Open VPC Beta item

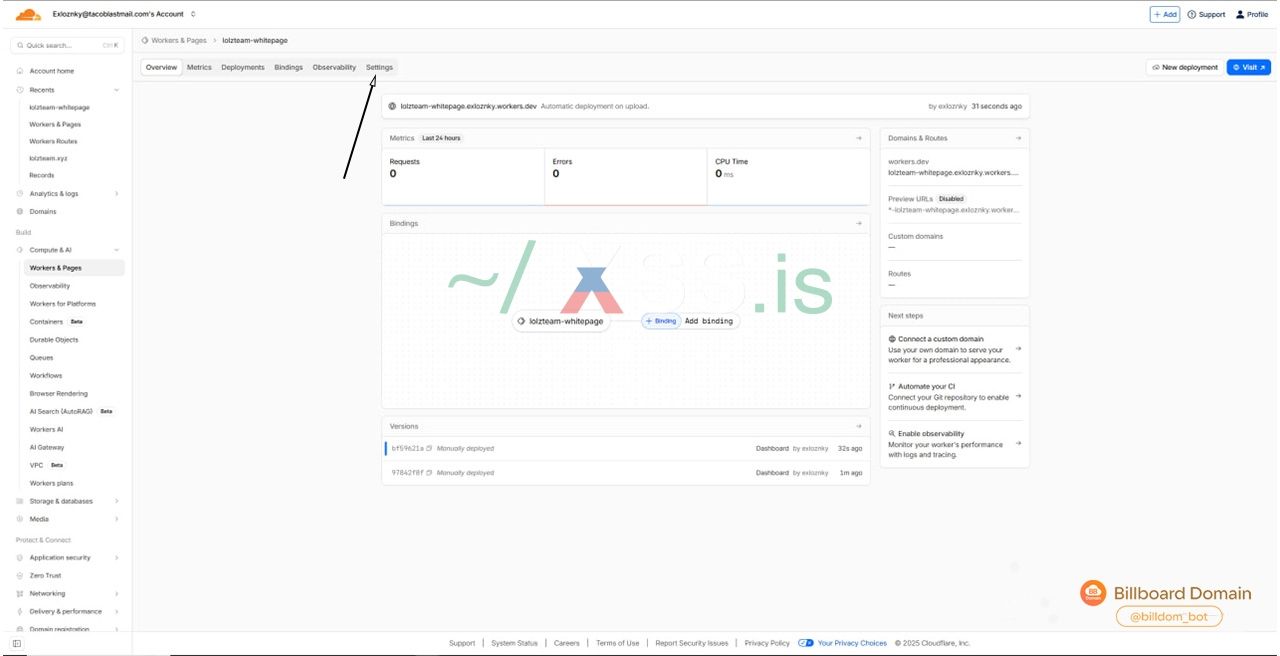click(x=47, y=465)
